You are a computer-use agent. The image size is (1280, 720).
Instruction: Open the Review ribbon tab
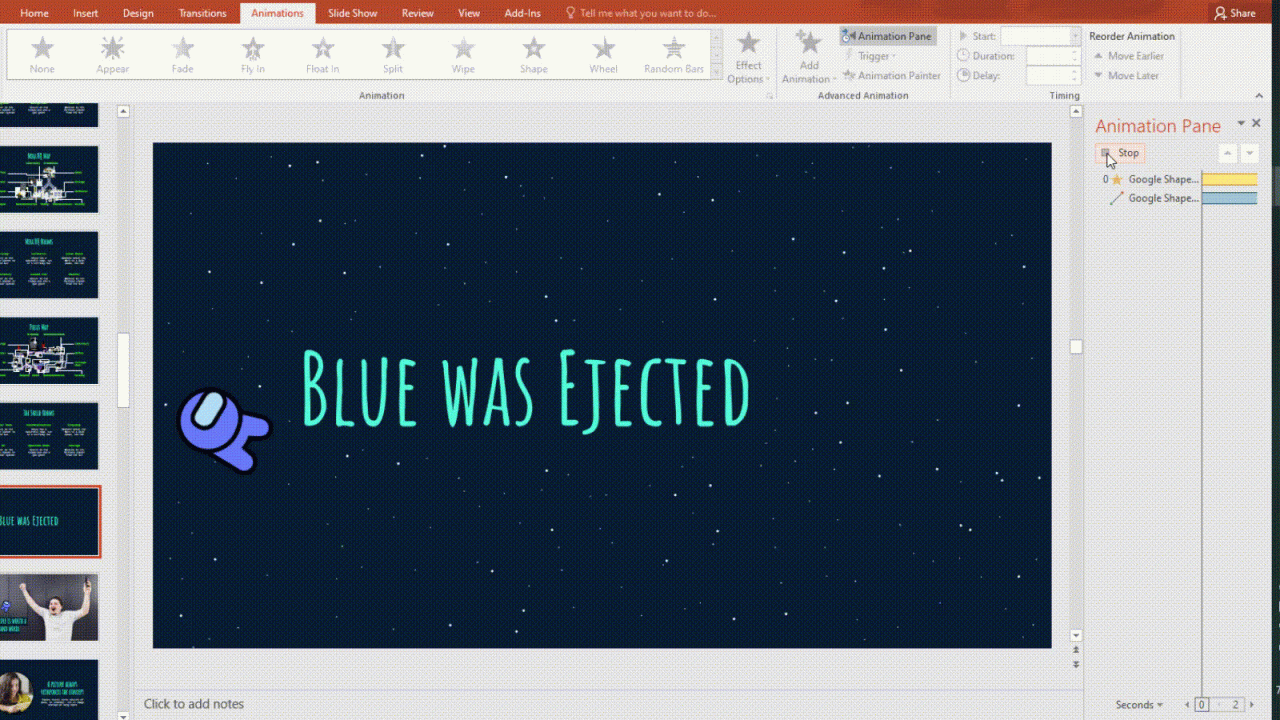pos(418,13)
